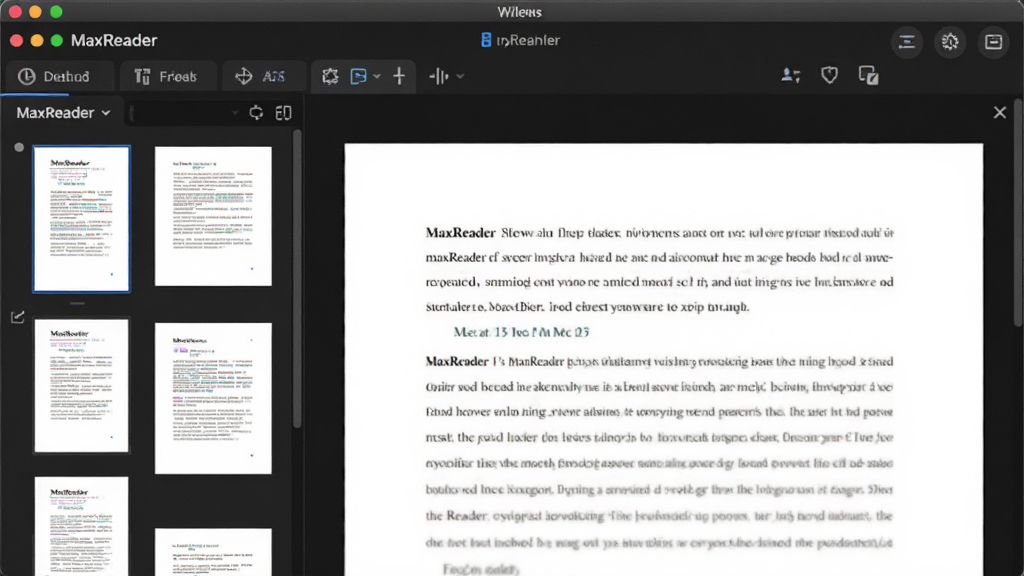The width and height of the screenshot is (1024, 576).
Task: Open the move-arrows tab in the toolbar
Action: point(263,76)
